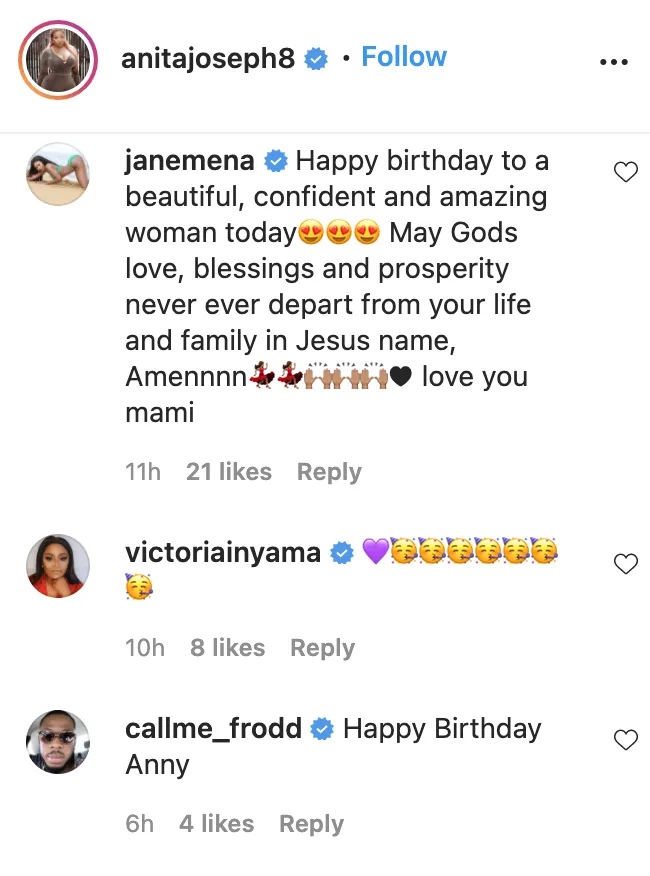Reply to victoriainyama's comment

tap(322, 648)
